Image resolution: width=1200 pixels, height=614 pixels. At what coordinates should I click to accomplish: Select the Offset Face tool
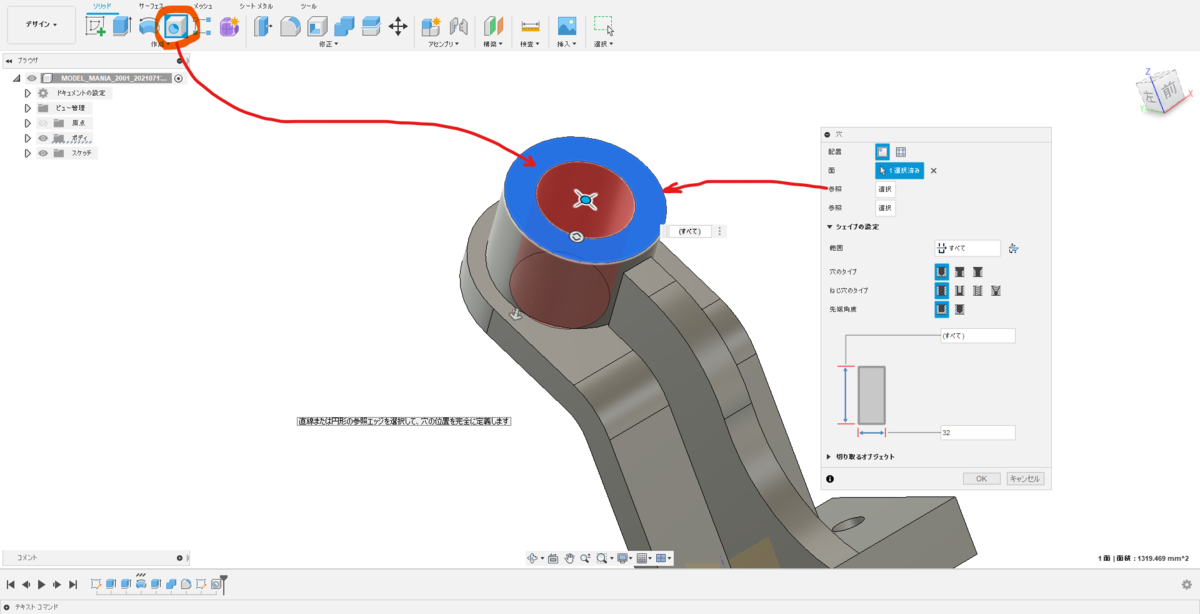[371, 27]
